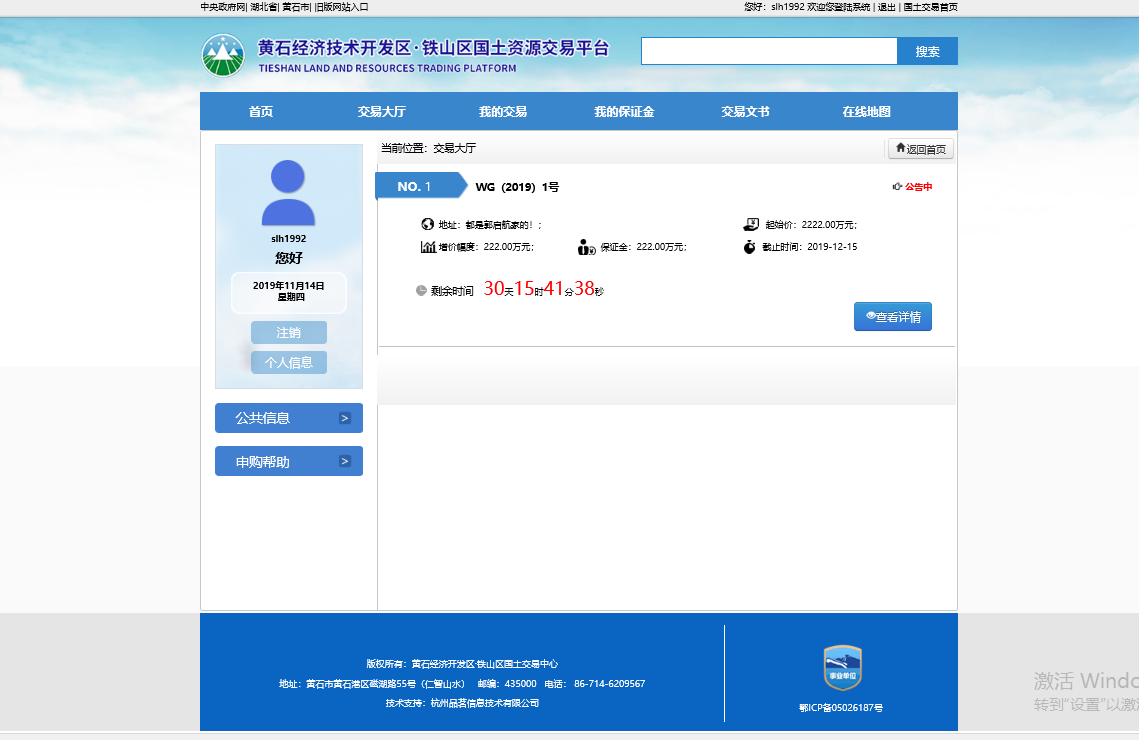Open the 中央政府网 link at top
Viewport: 1139px width, 740px height.
pos(222,7)
